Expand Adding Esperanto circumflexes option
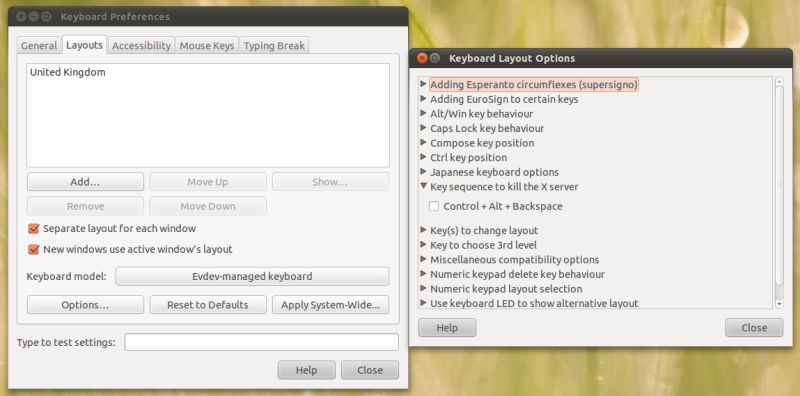The height and width of the screenshot is (396, 800). coord(423,84)
